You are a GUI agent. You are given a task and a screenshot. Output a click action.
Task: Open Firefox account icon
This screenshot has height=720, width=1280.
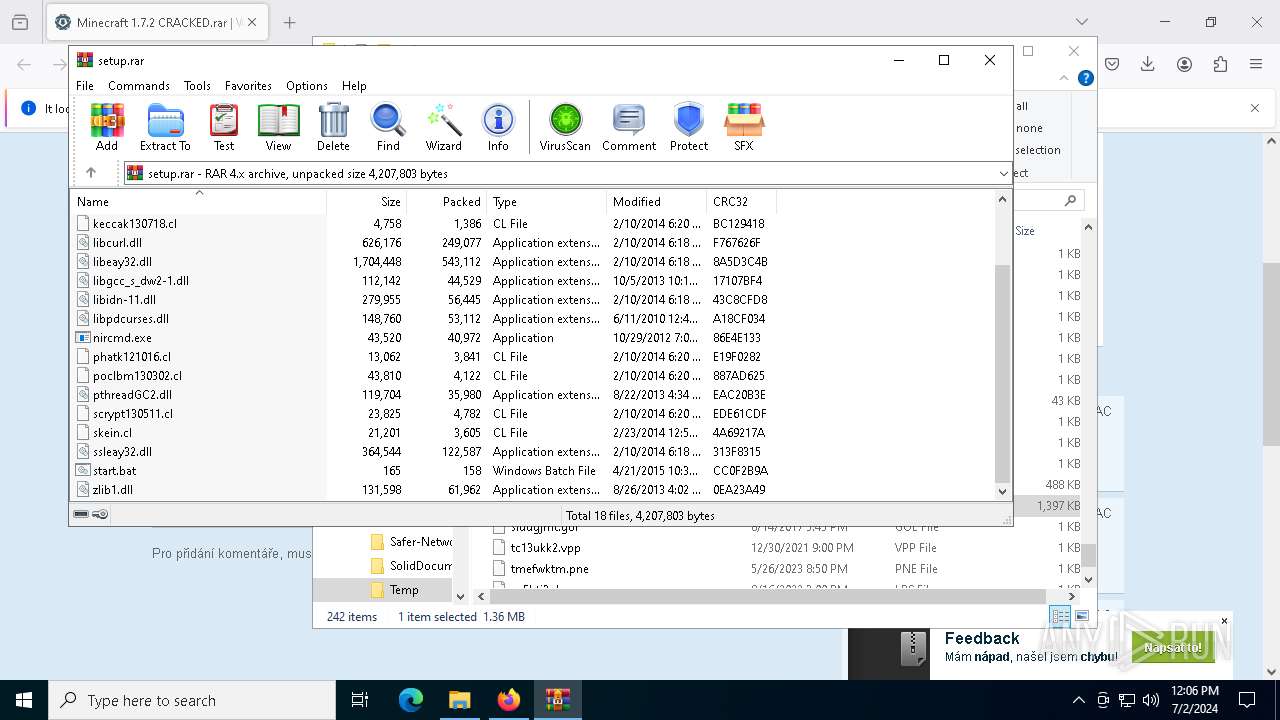pos(1184,64)
